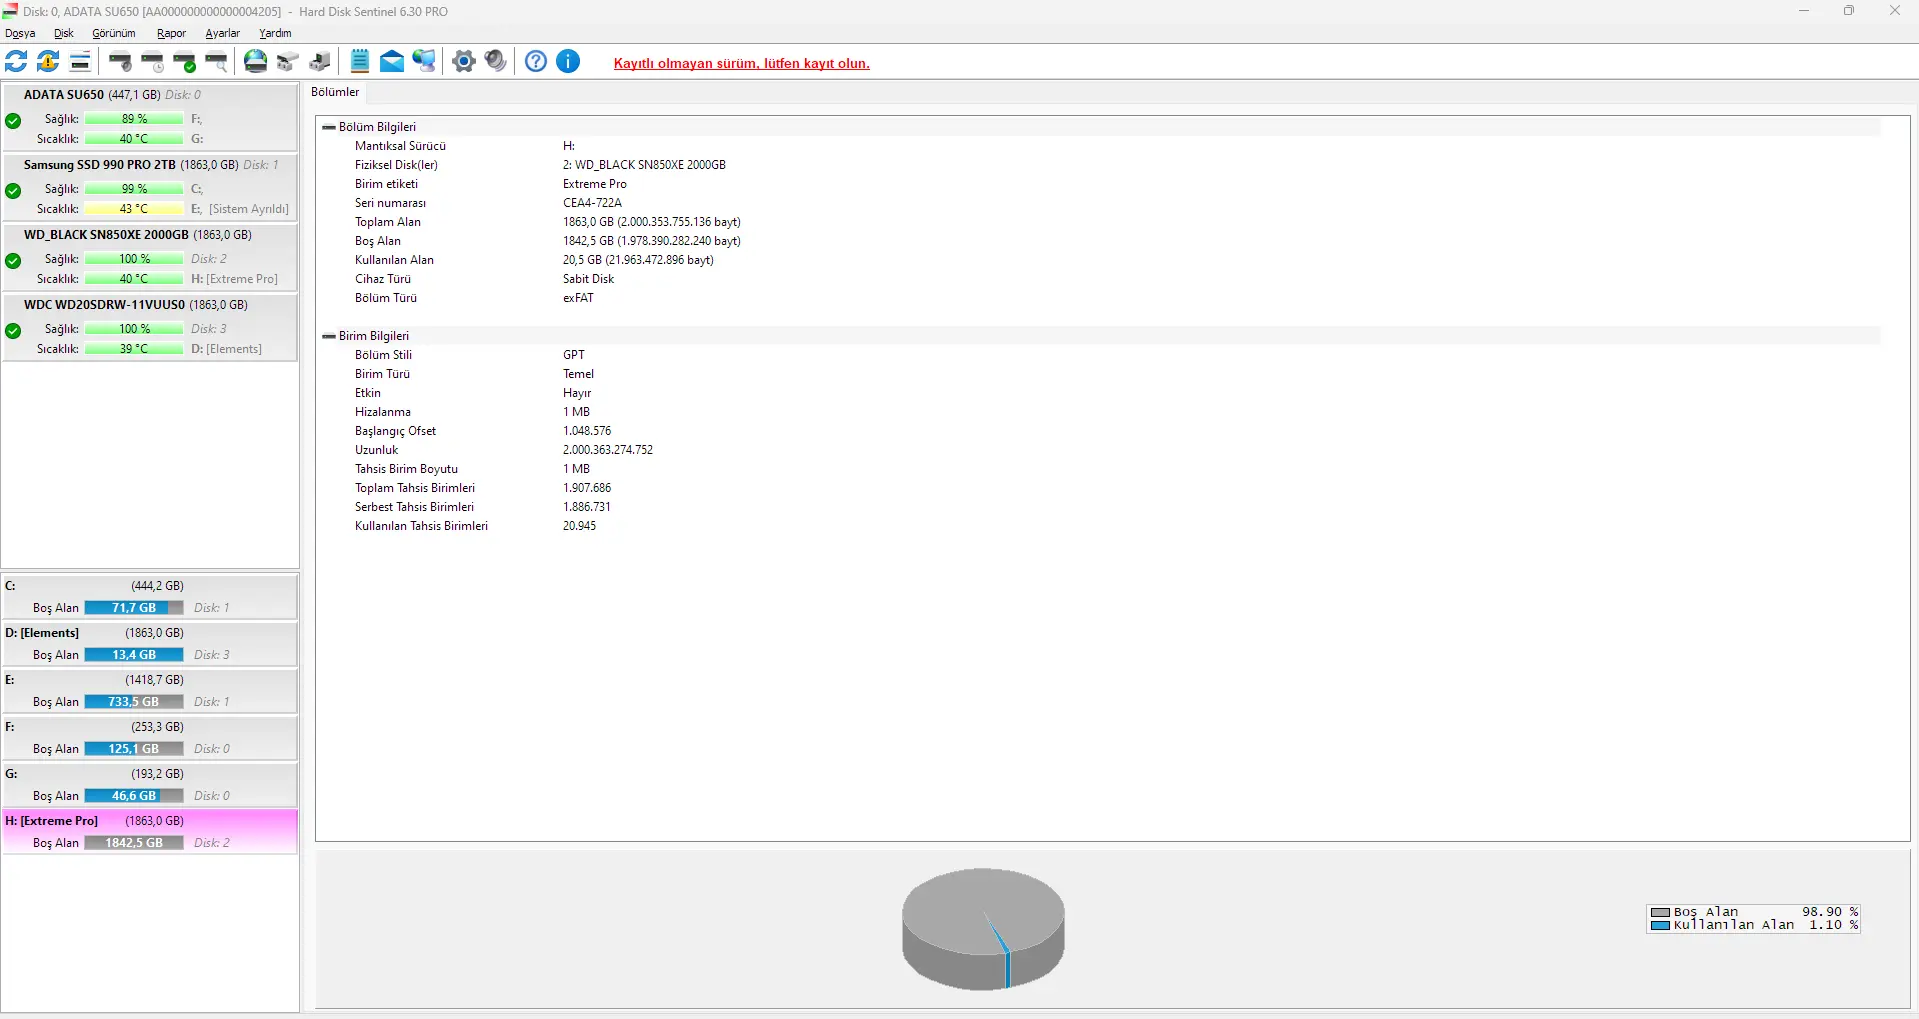Open the help question mark icon
This screenshot has height=1019, width=1919.
(x=536, y=62)
